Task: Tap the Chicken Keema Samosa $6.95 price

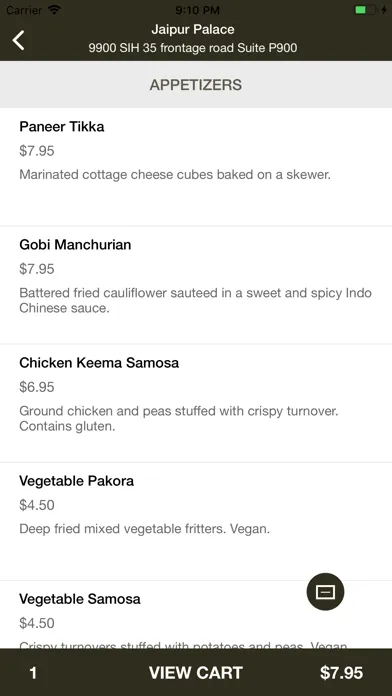Action: point(37,387)
